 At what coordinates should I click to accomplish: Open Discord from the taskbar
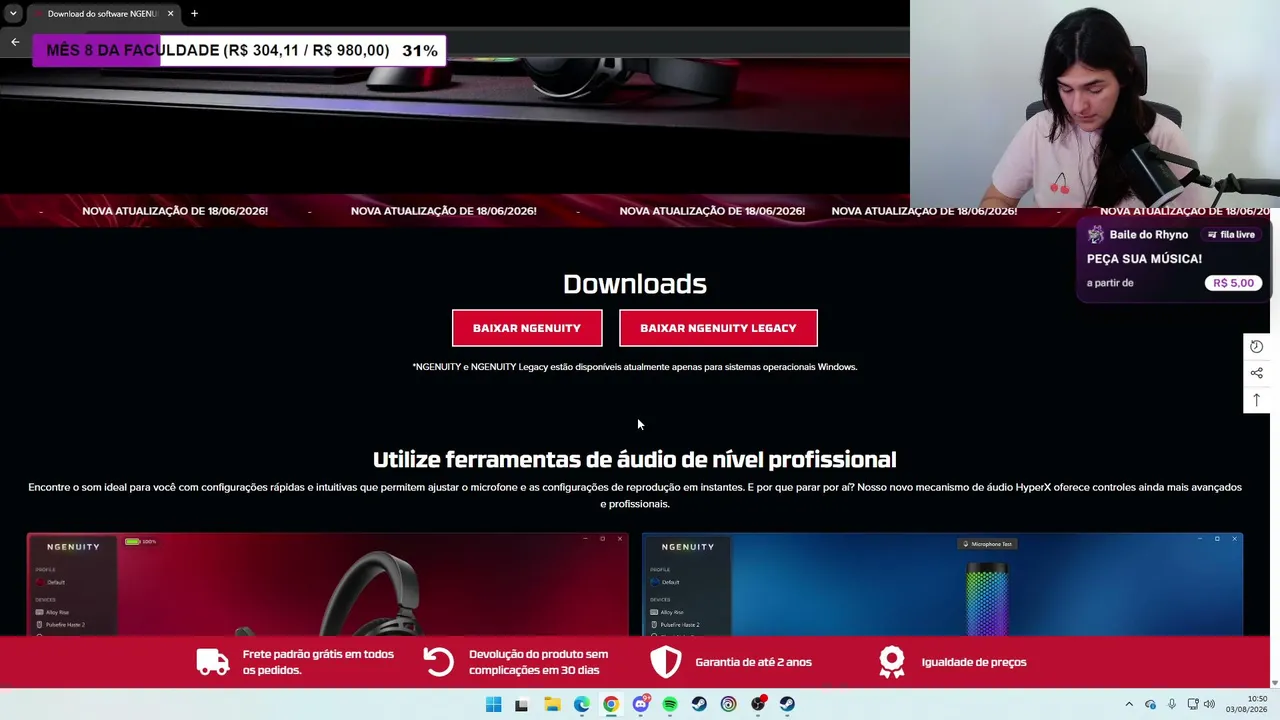[641, 704]
